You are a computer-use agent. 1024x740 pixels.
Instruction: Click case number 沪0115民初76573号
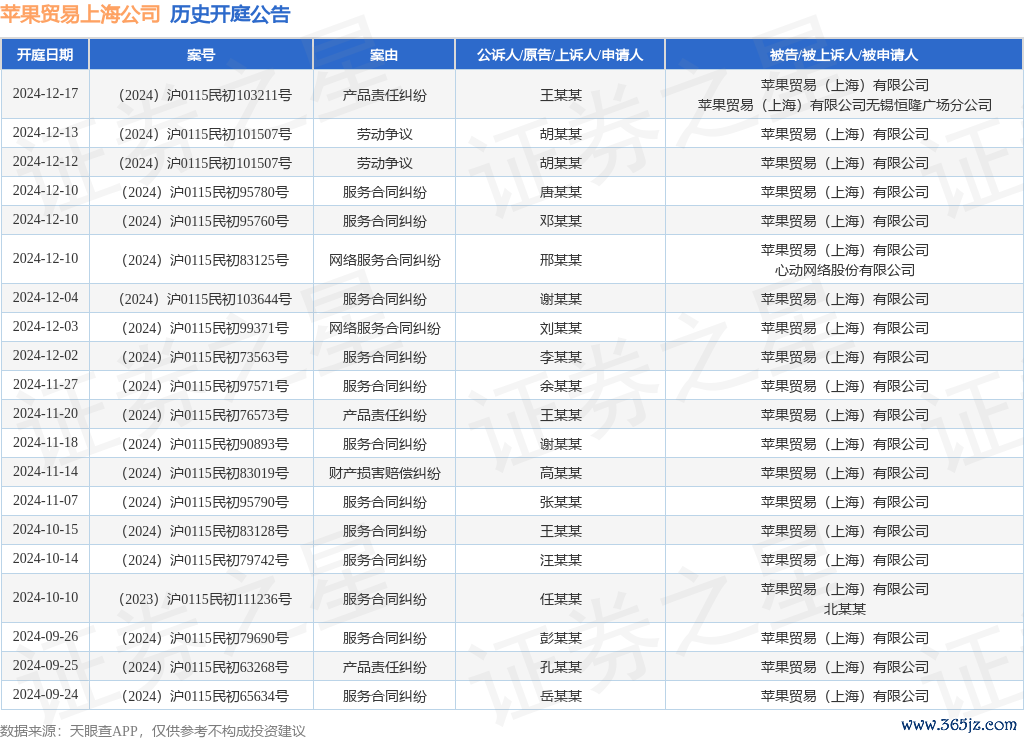click(205, 415)
